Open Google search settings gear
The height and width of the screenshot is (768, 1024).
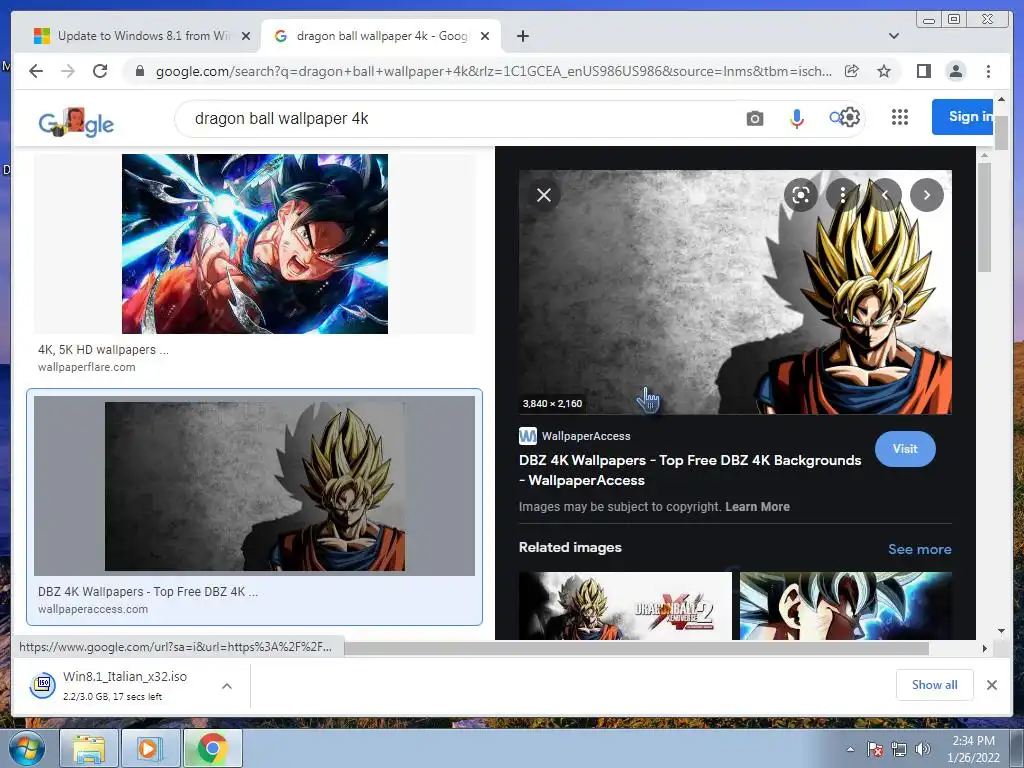pyautogui.click(x=850, y=118)
